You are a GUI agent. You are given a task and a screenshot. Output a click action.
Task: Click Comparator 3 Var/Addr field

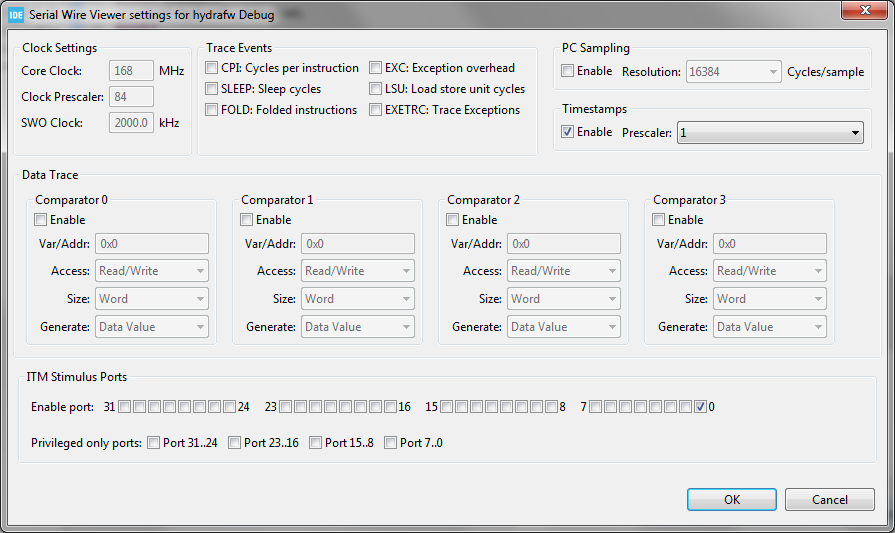[x=770, y=244]
